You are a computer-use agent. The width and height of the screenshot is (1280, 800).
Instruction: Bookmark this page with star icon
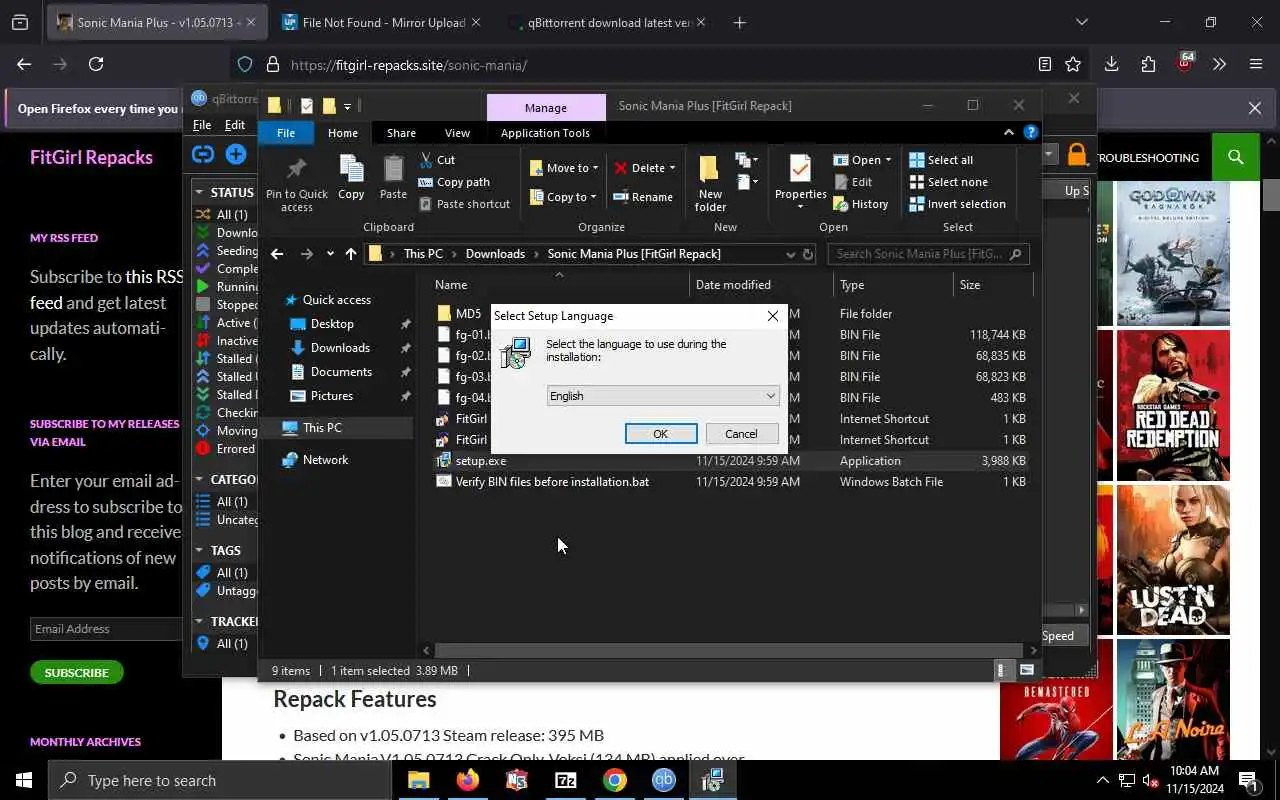tap(1073, 64)
